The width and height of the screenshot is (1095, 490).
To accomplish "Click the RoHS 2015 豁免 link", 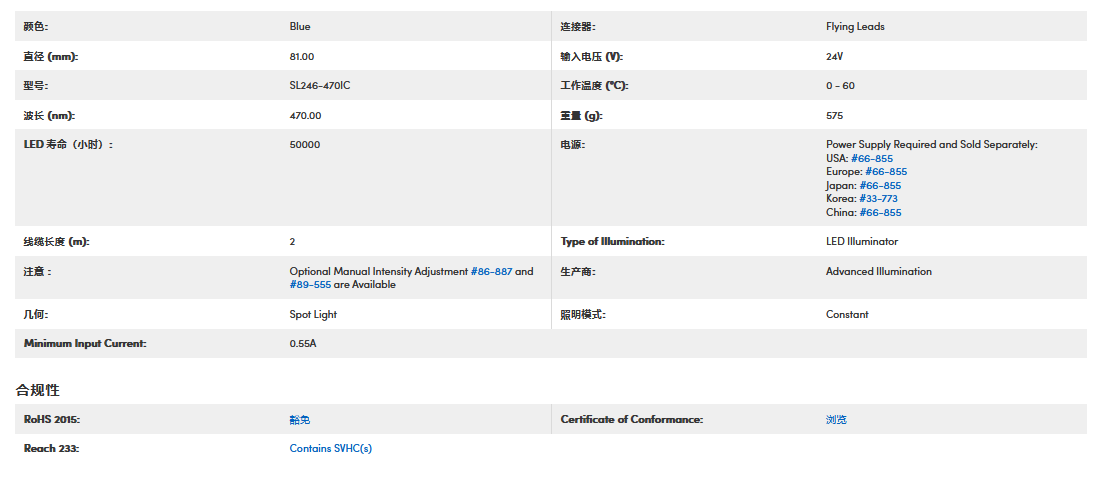I will [300, 420].
